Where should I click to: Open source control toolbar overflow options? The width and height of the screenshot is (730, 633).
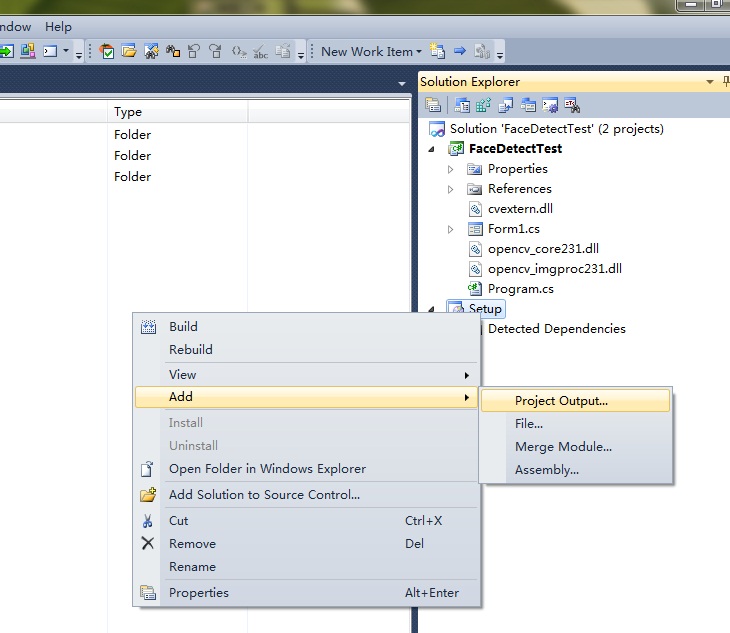(x=301, y=55)
